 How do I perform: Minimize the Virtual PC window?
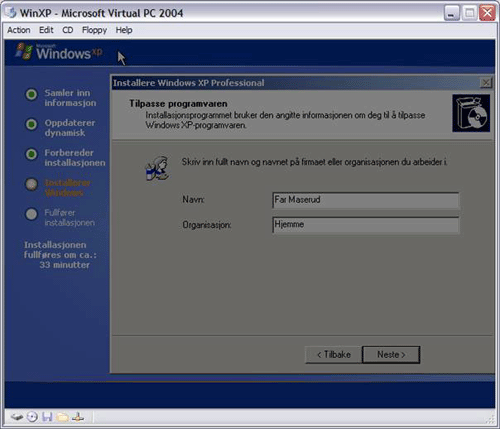click(x=452, y=13)
